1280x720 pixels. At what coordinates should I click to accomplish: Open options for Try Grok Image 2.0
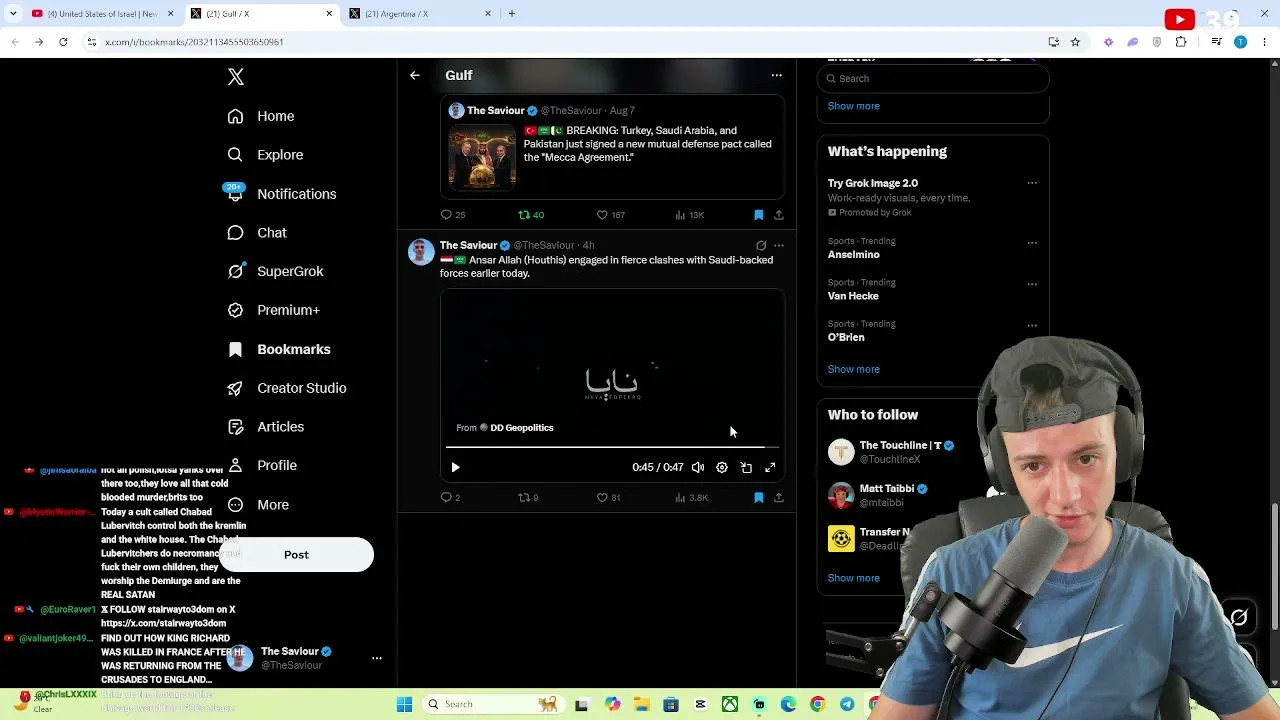[1032, 183]
